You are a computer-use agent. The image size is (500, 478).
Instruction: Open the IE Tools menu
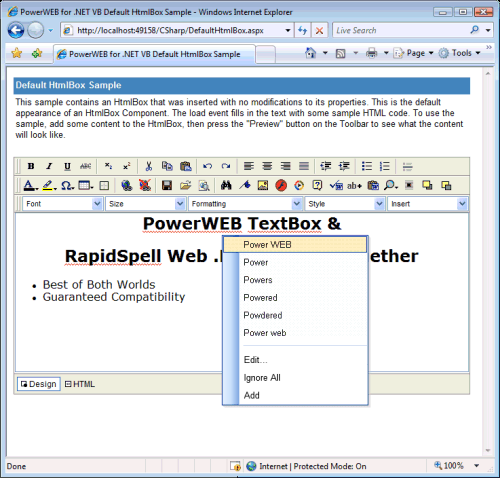pyautogui.click(x=459, y=53)
